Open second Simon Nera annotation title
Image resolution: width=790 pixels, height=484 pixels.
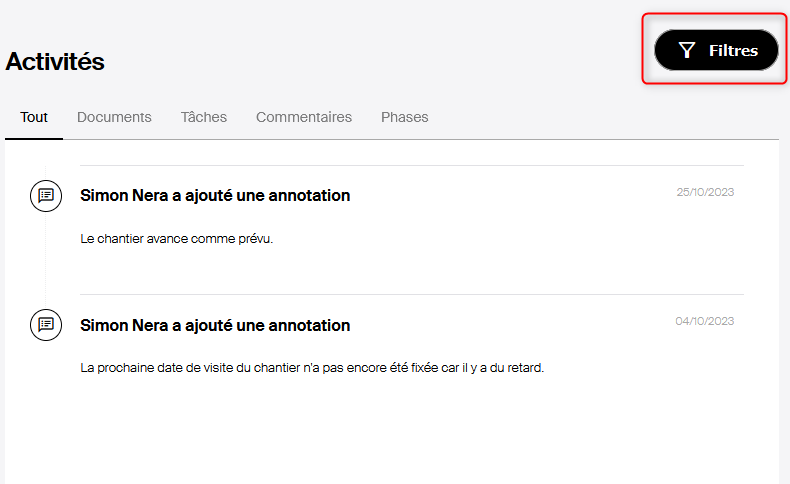215,325
